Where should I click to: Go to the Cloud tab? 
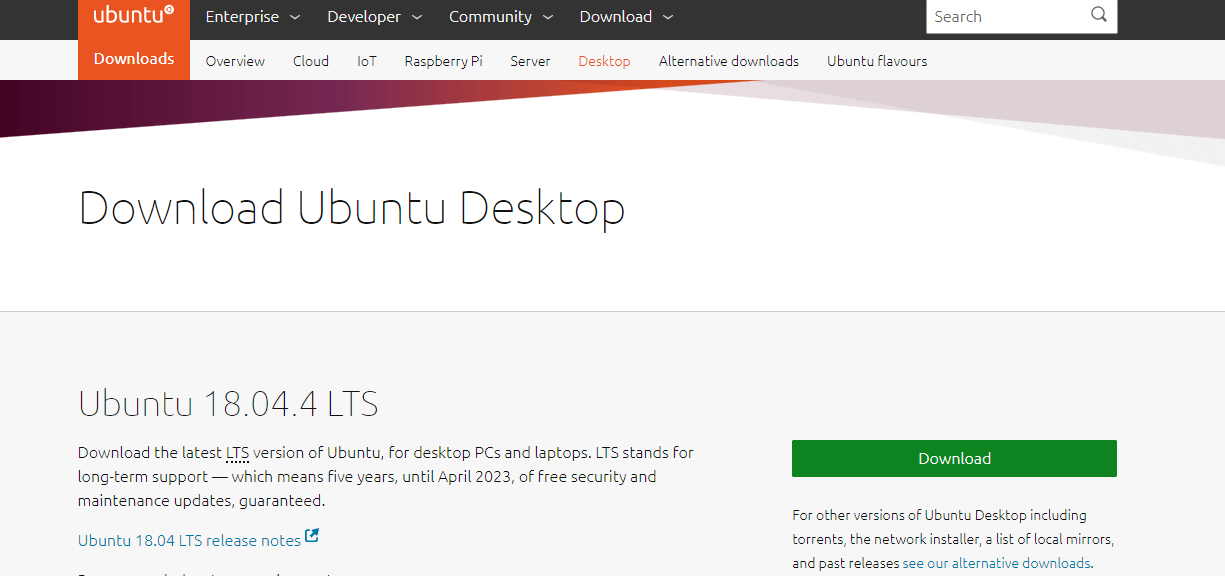[311, 61]
